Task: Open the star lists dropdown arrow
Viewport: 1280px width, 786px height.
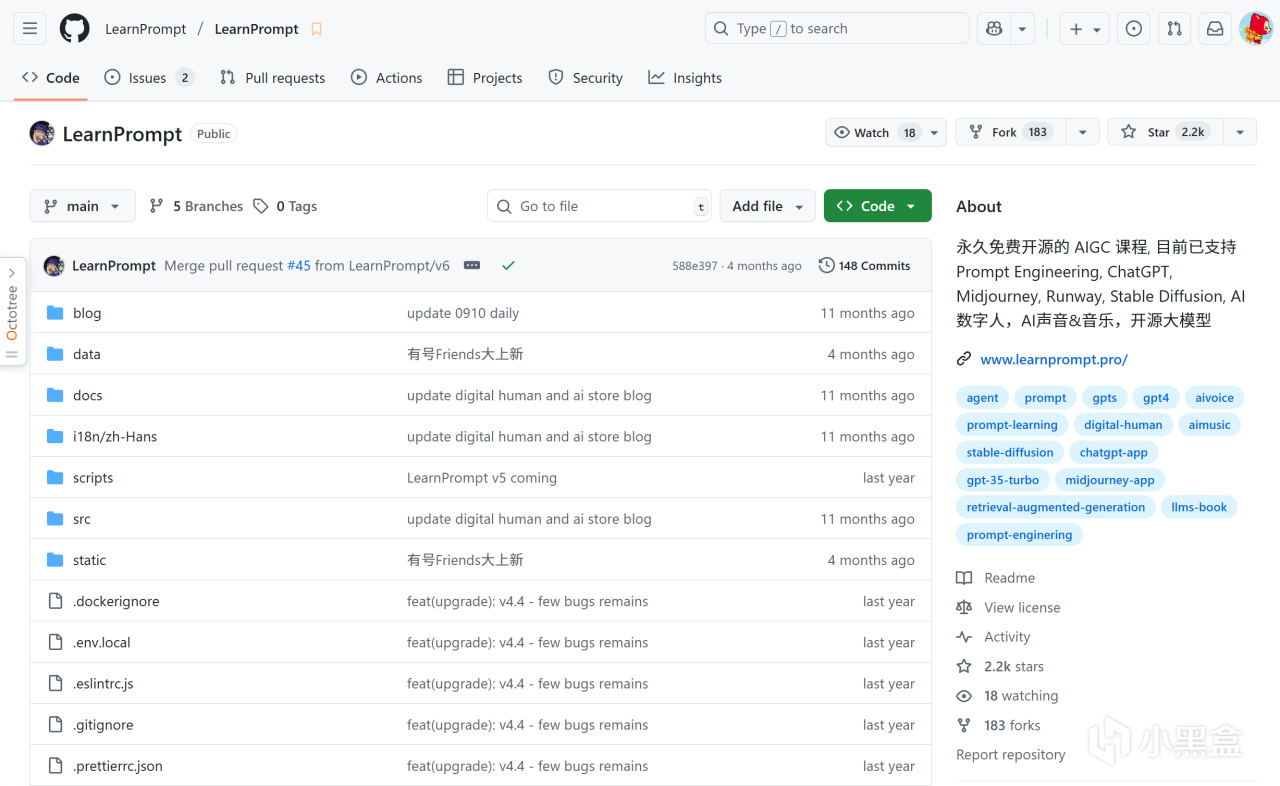Action: pyautogui.click(x=1239, y=132)
